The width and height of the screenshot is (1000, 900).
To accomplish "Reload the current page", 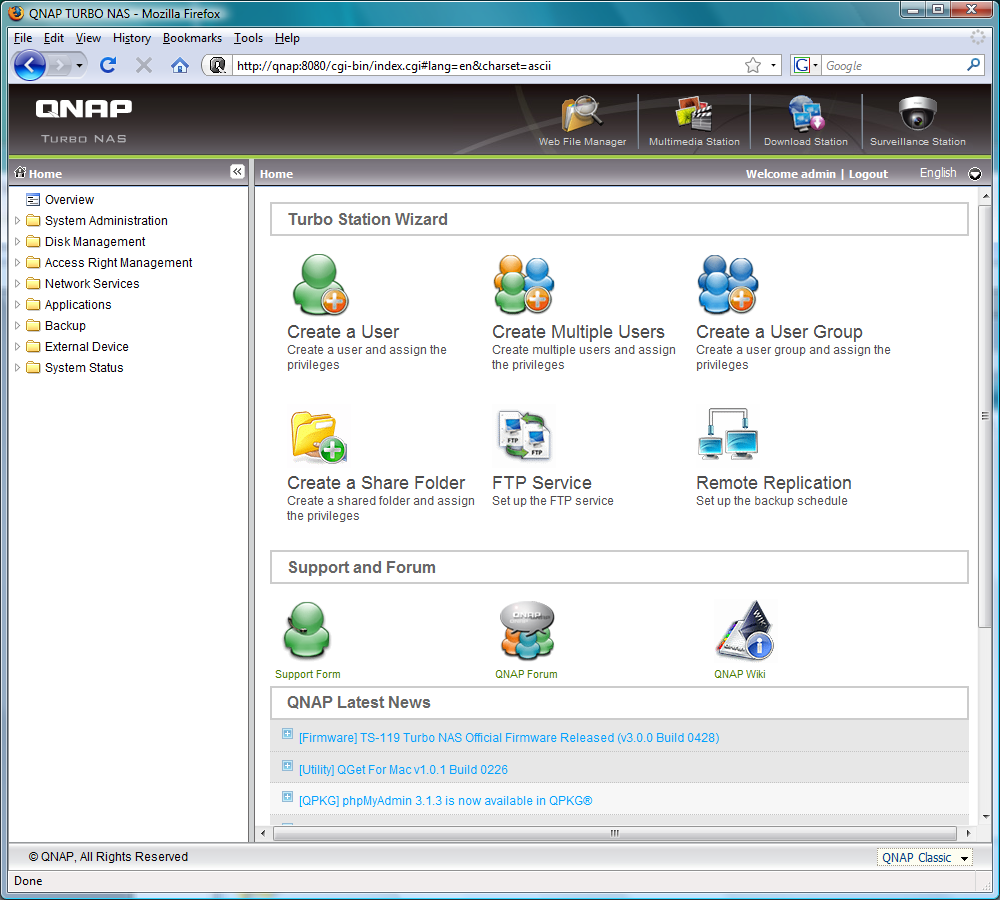I will click(108, 65).
